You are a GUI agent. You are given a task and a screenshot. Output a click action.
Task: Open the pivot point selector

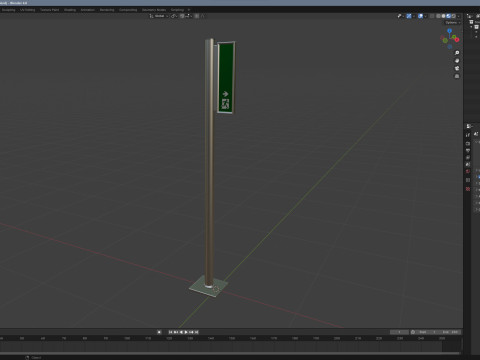pyautogui.click(x=174, y=16)
